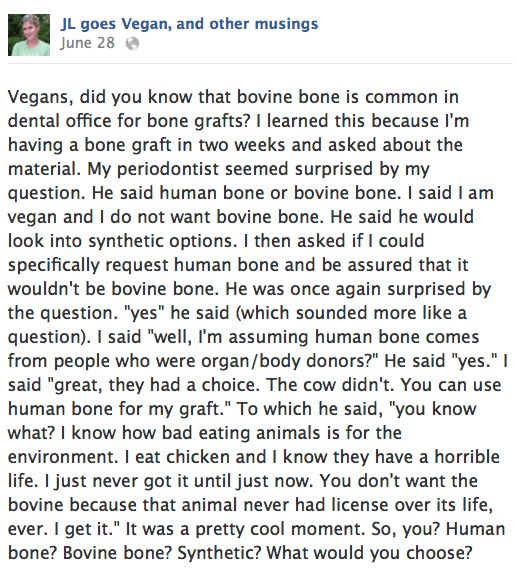The width and height of the screenshot is (517, 571).
Task: Click the word "Vegans" starting the post
Action: coord(41,98)
